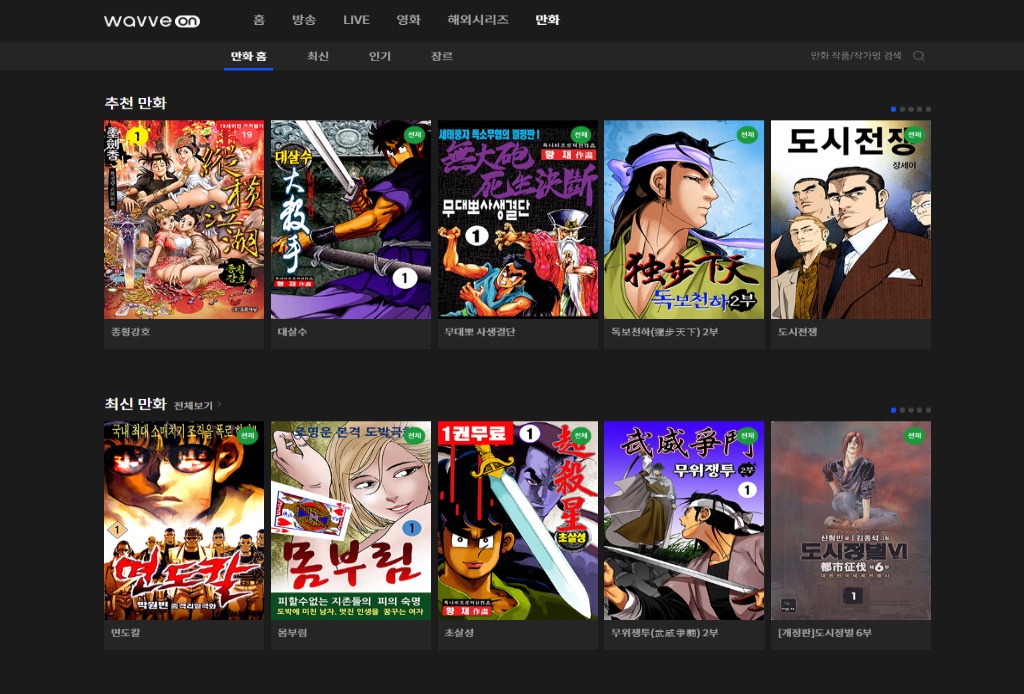Viewport: 1024px width, 694px height.
Task: Select the 영화 menu item
Action: (x=408, y=20)
